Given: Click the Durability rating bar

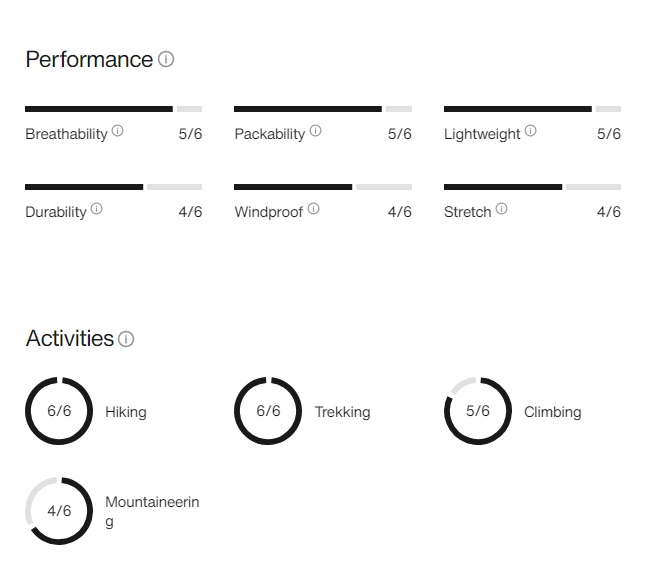Looking at the screenshot, I should click(x=114, y=187).
